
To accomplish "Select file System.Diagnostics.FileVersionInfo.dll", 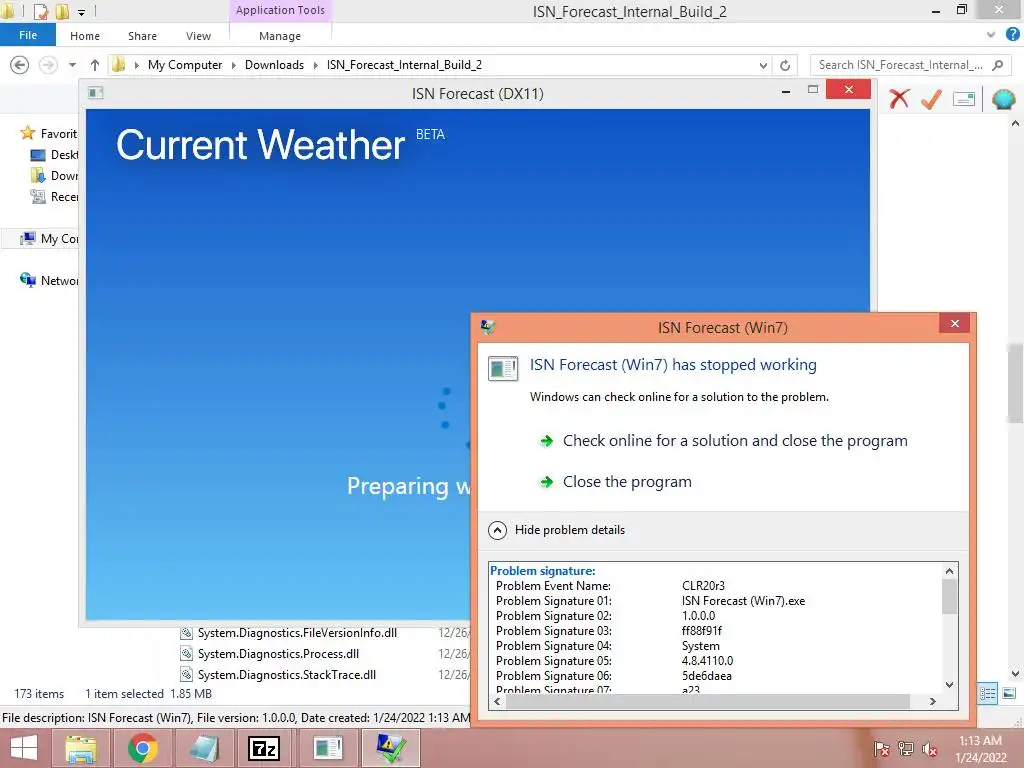I will point(297,633).
